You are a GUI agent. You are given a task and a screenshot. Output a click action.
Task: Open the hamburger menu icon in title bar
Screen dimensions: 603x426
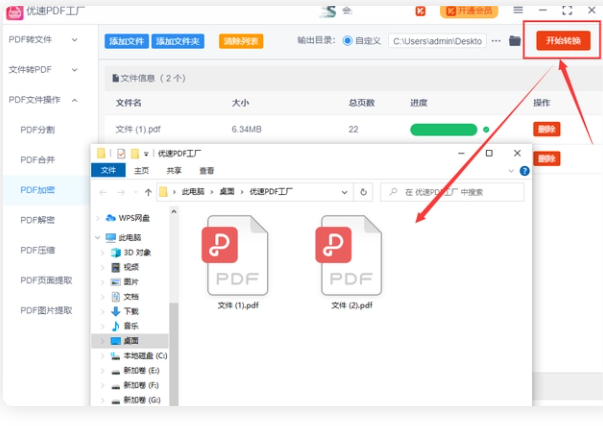[518, 10]
